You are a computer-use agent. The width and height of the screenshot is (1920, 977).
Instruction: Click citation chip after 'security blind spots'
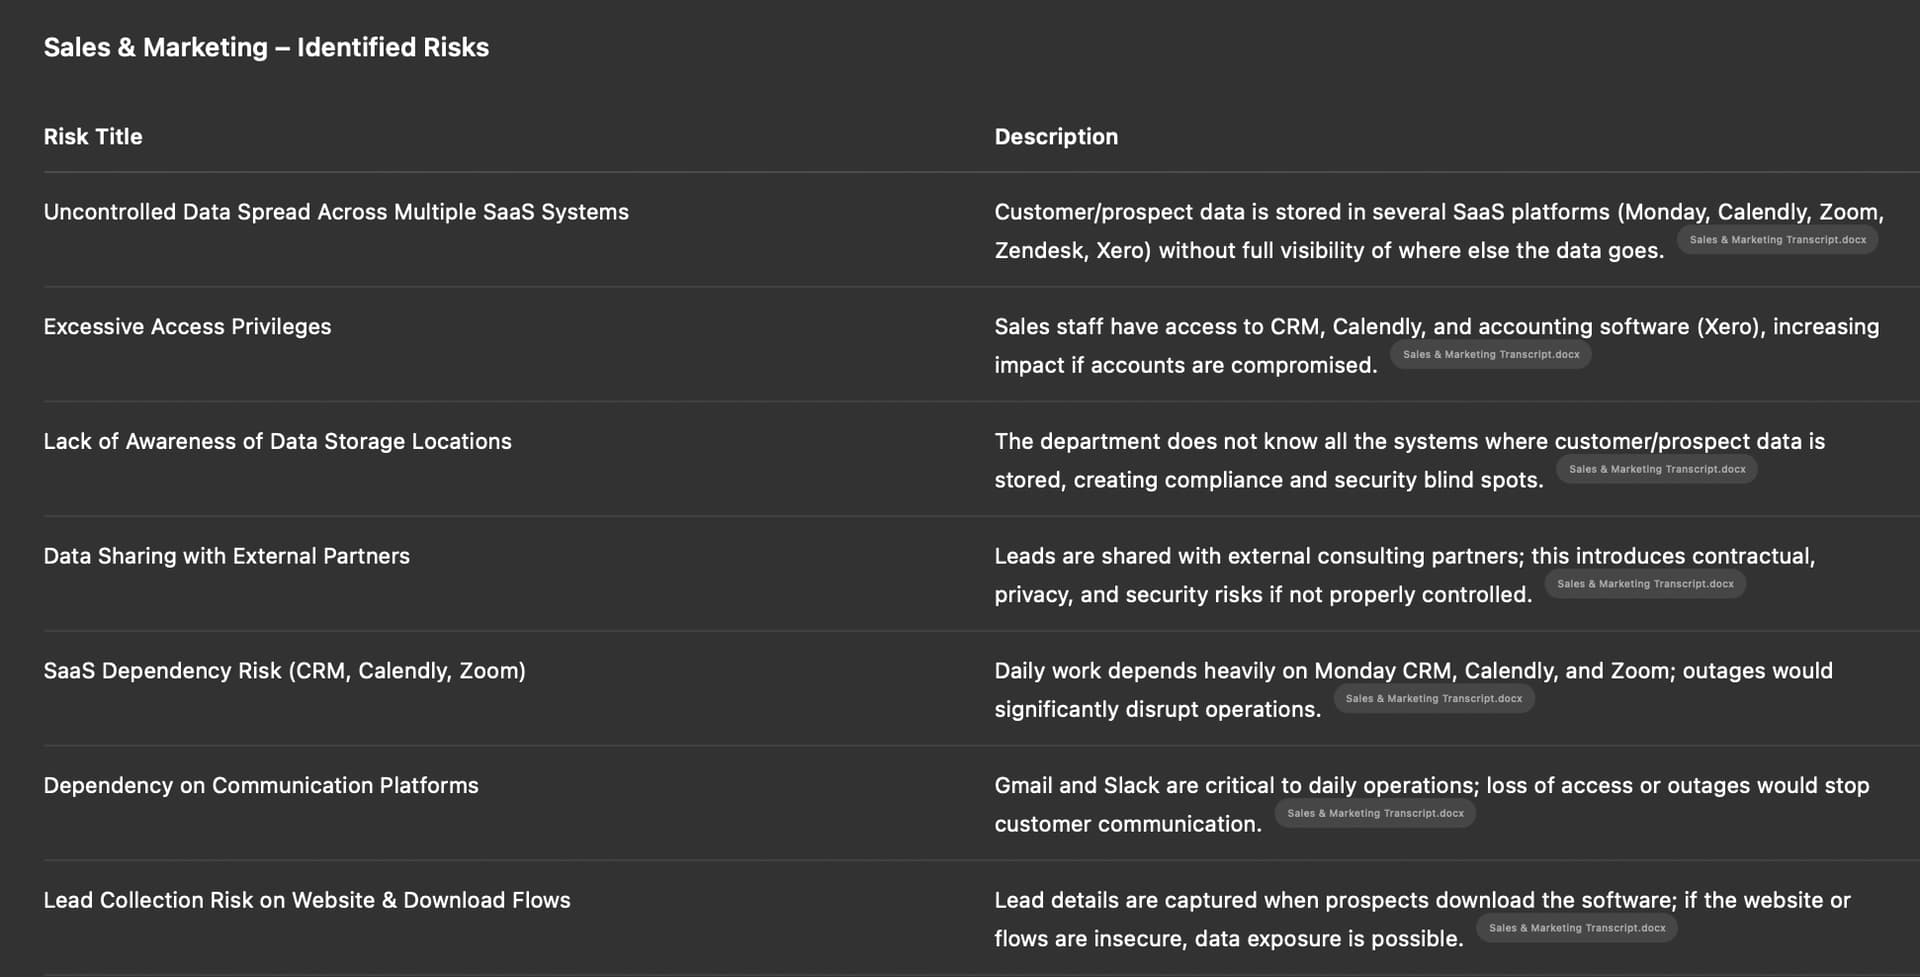[1656, 469]
